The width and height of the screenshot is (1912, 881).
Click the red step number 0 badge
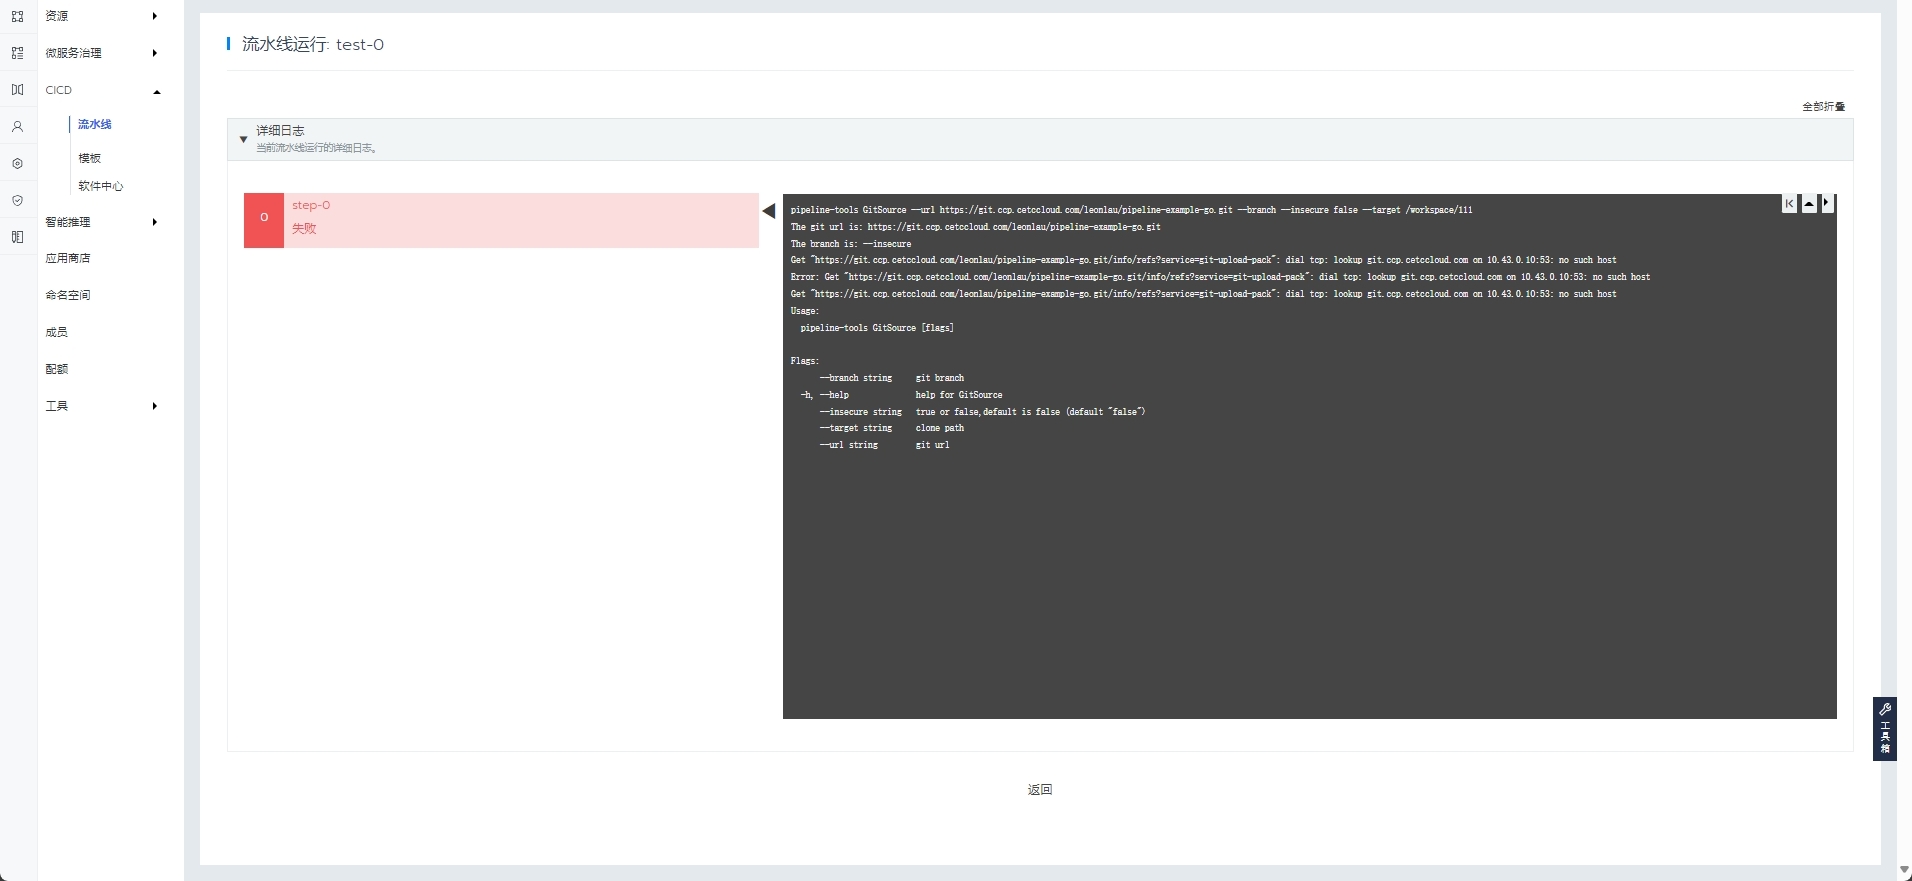point(264,220)
